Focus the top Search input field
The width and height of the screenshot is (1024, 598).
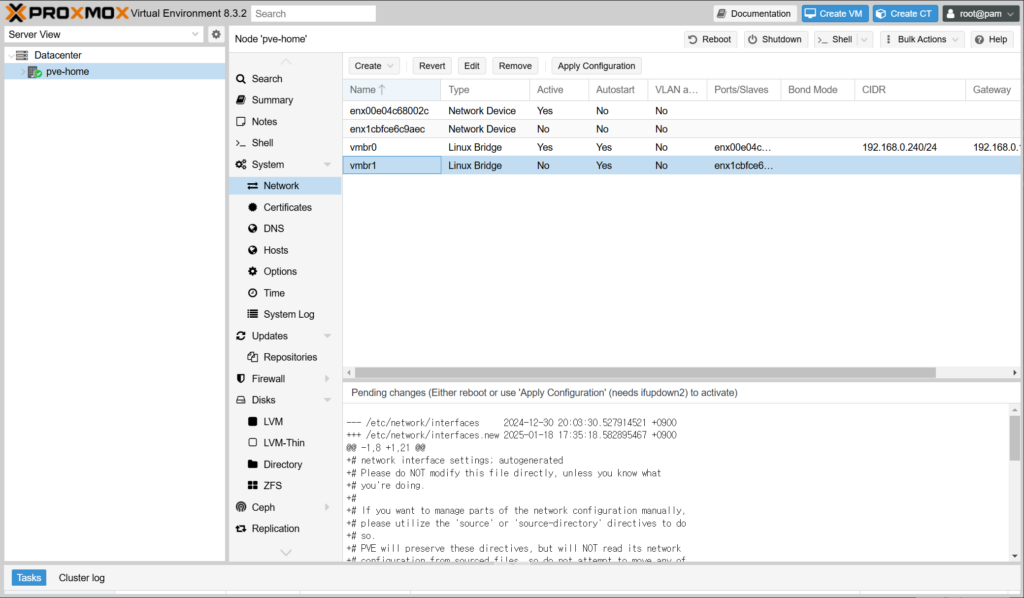coord(313,14)
